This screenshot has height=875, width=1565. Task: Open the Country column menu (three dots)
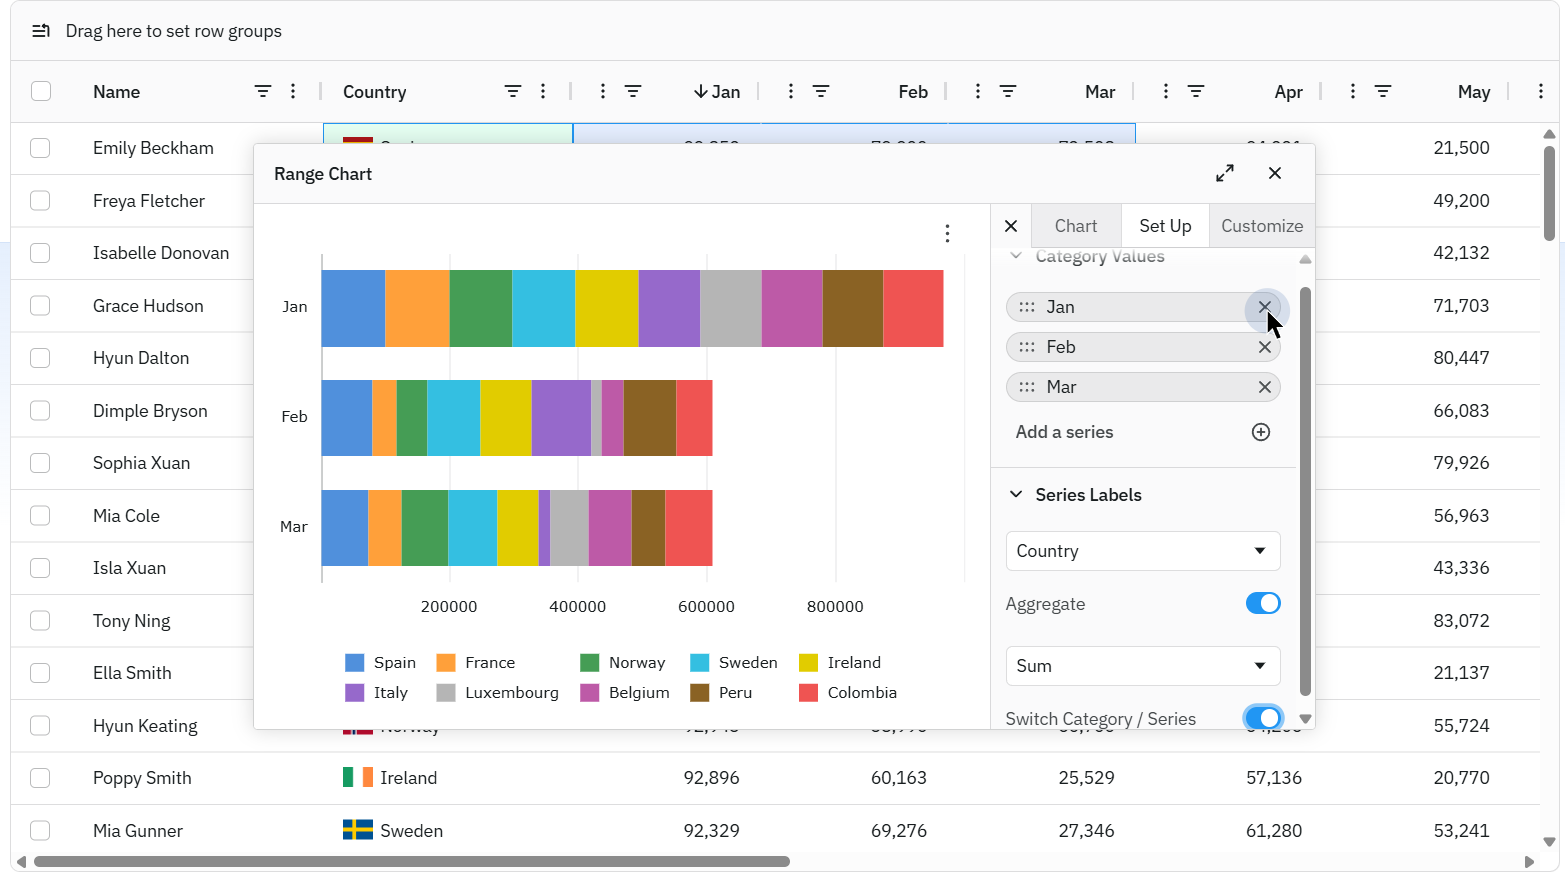tap(543, 91)
